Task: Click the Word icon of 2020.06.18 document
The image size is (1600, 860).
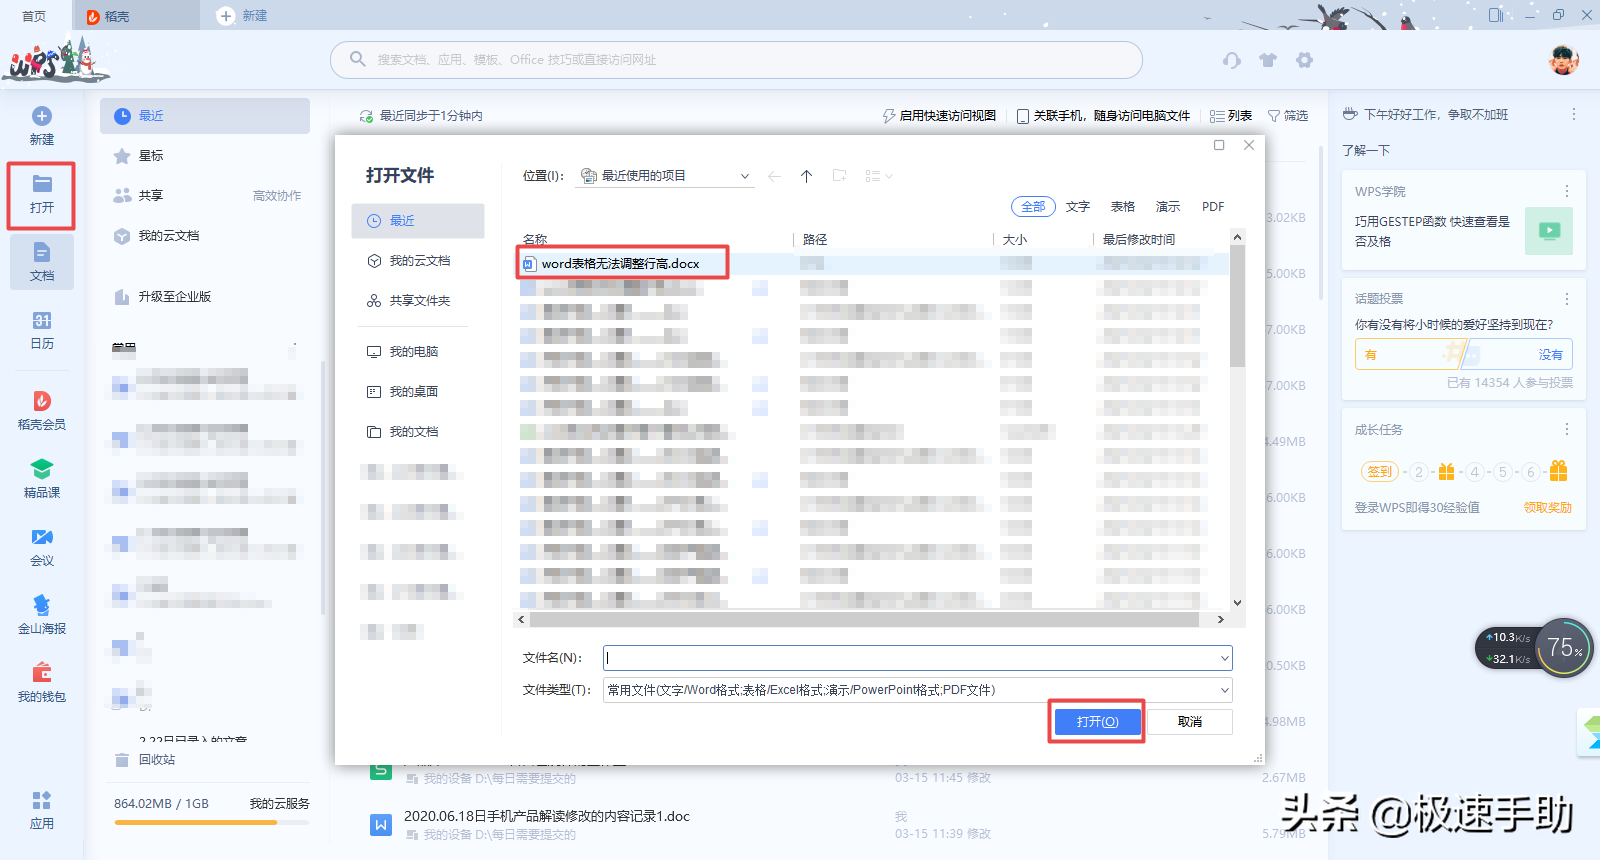Action: tap(380, 825)
